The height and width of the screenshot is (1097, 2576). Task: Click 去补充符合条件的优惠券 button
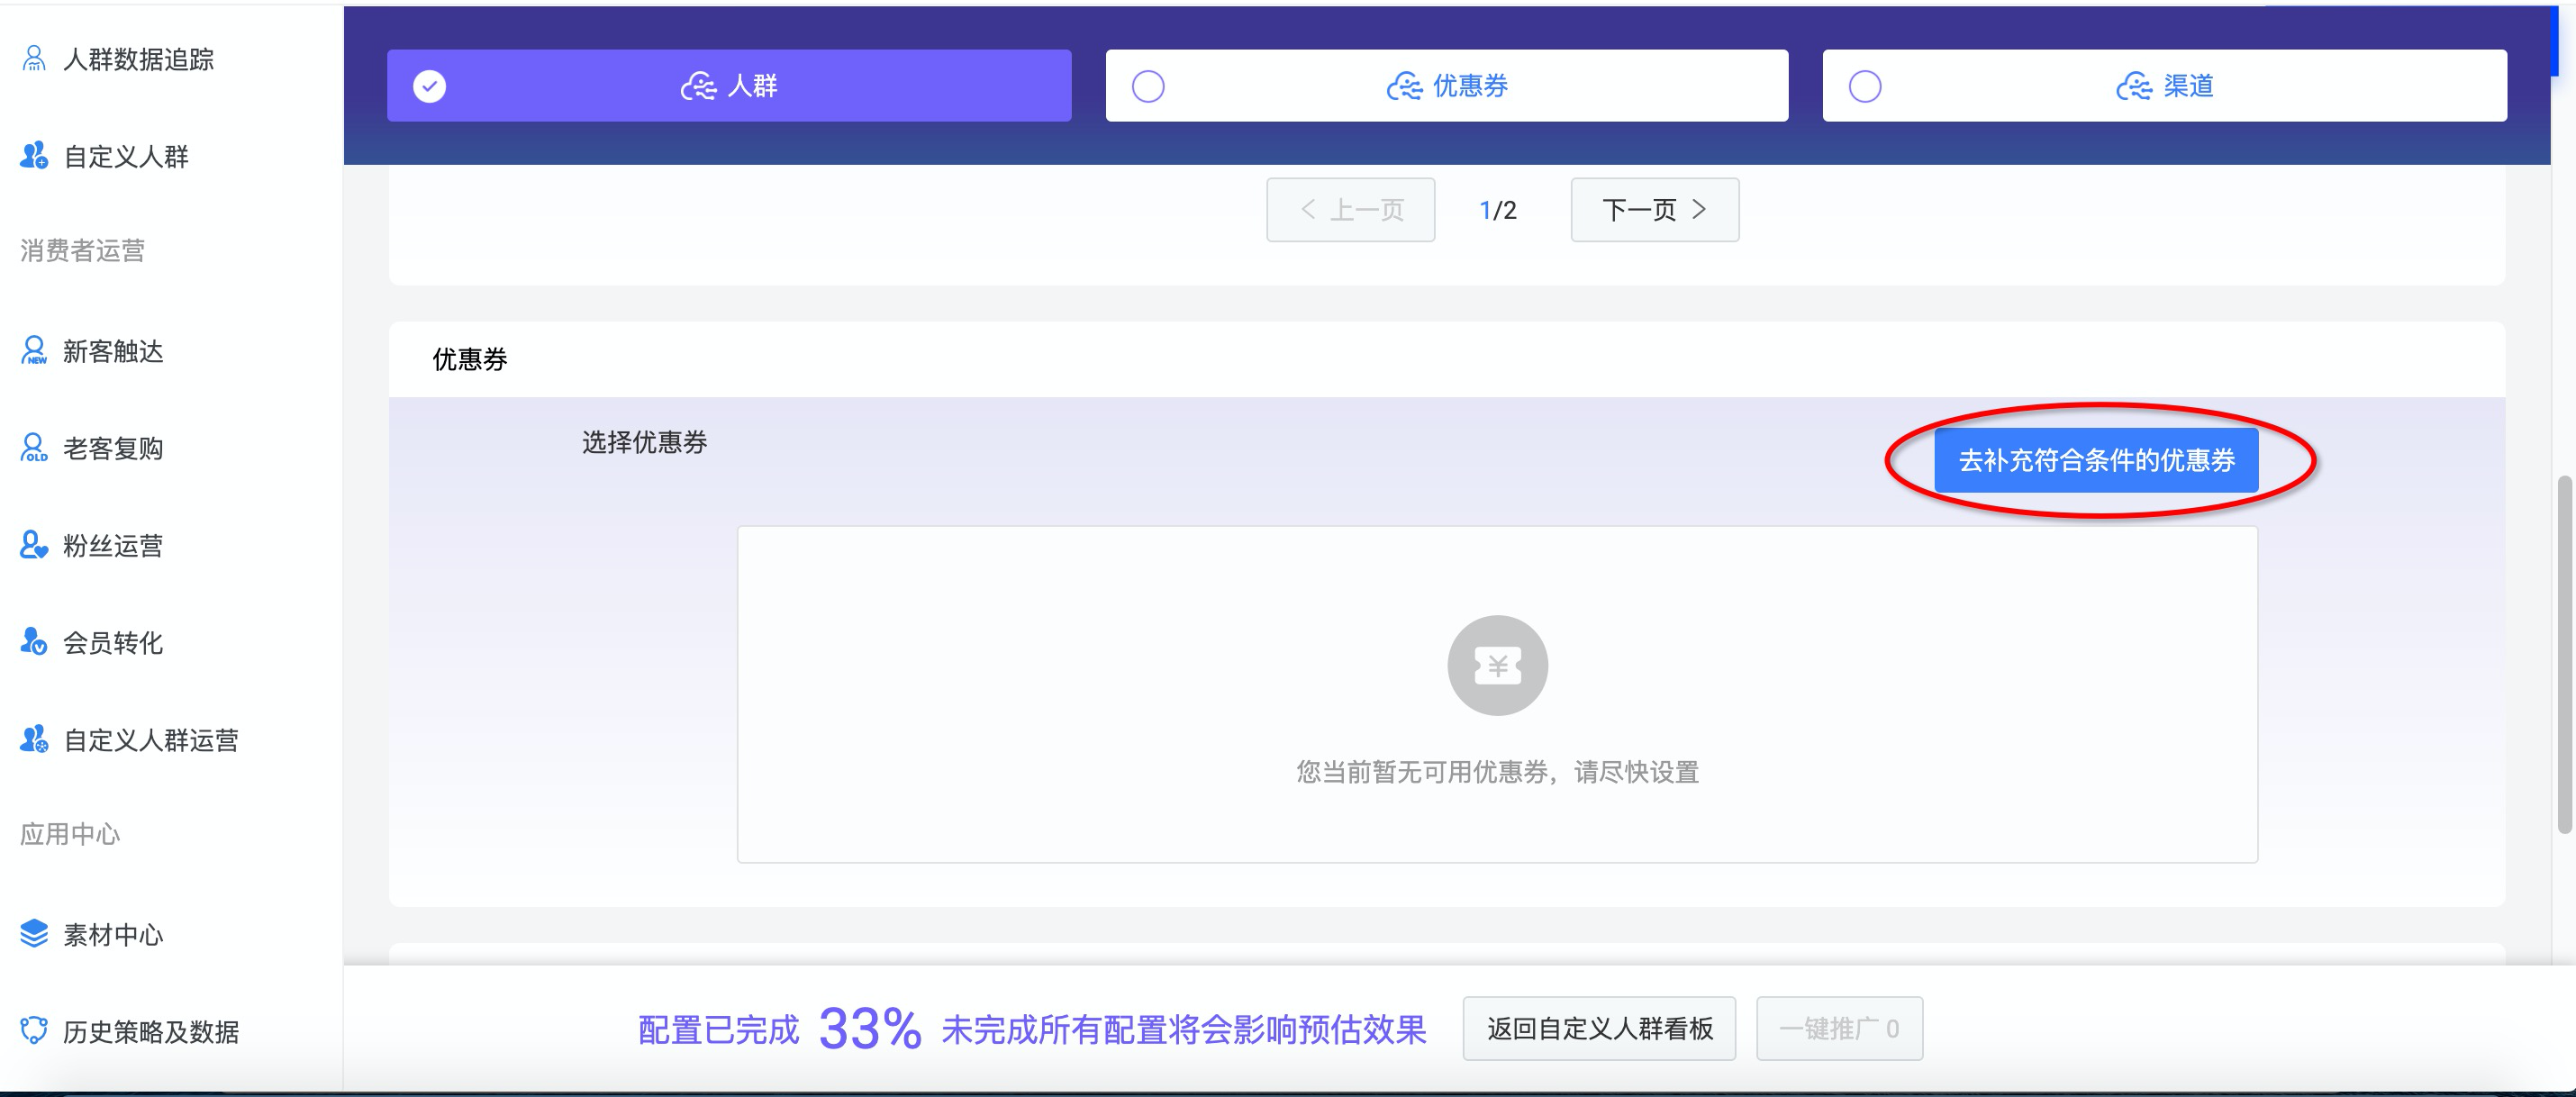tap(2096, 460)
